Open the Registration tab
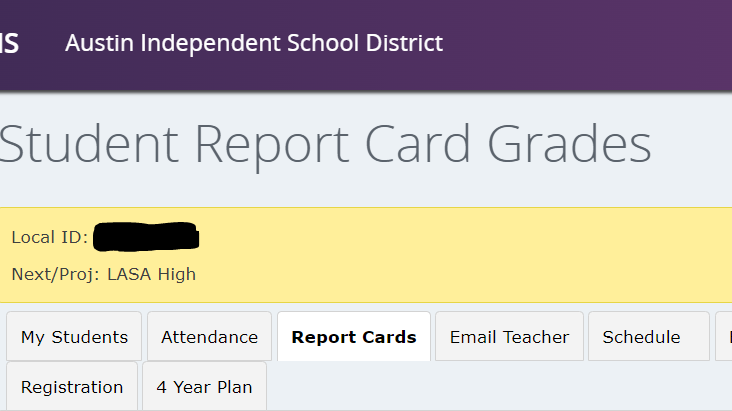 tap(71, 387)
